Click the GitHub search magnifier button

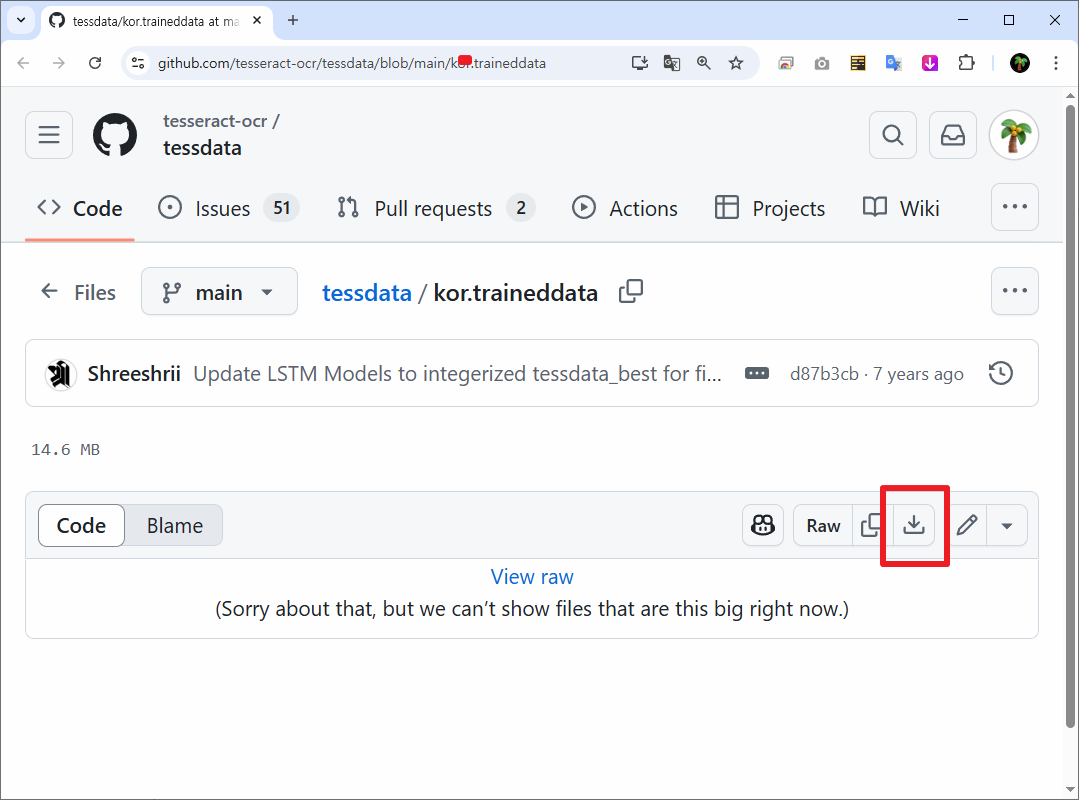point(893,135)
